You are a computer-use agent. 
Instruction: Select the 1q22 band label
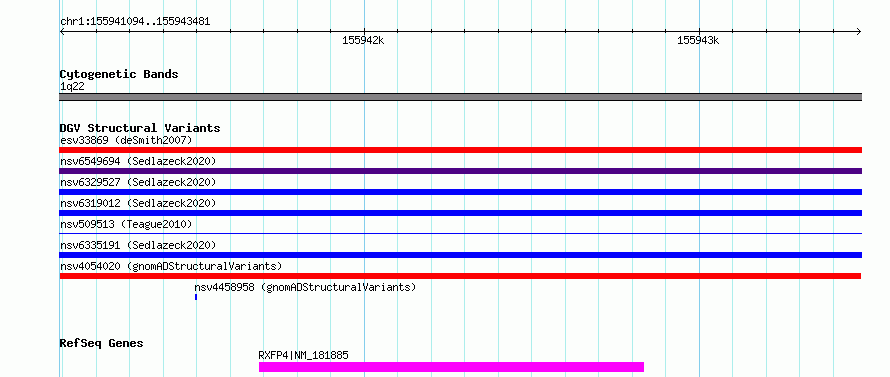click(72, 87)
